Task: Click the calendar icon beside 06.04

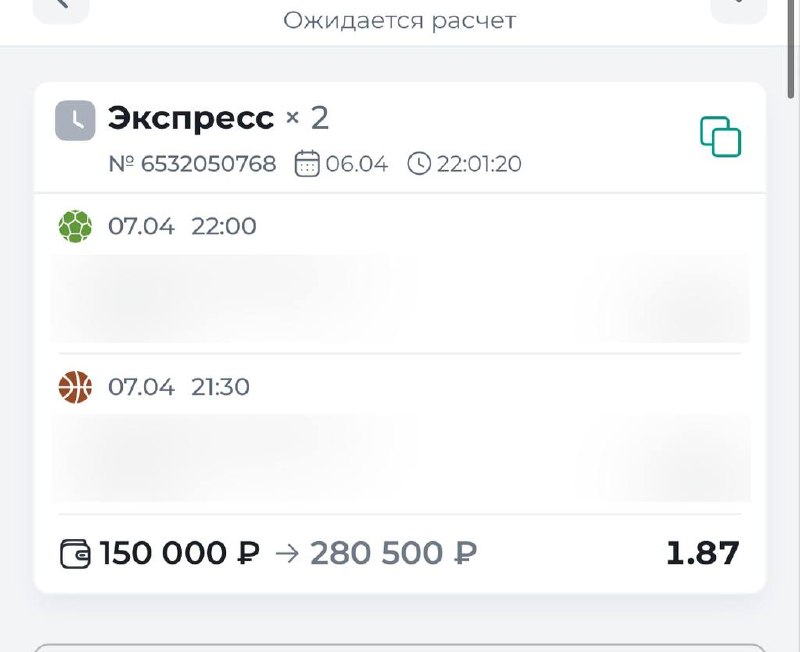Action: [x=307, y=164]
